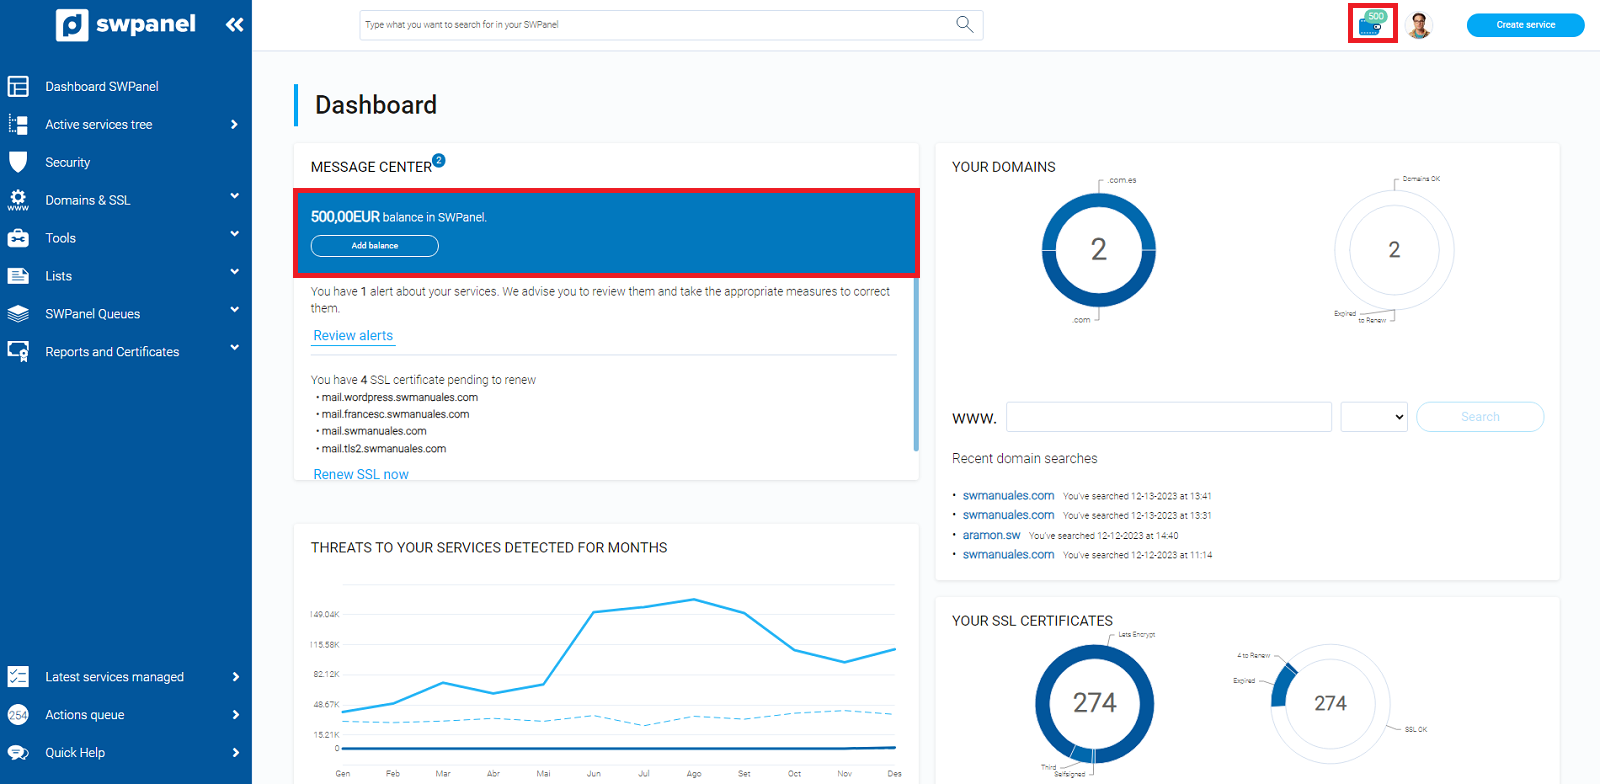Select SWPanel Queues menu label
This screenshot has width=1600, height=784.
coord(93,314)
